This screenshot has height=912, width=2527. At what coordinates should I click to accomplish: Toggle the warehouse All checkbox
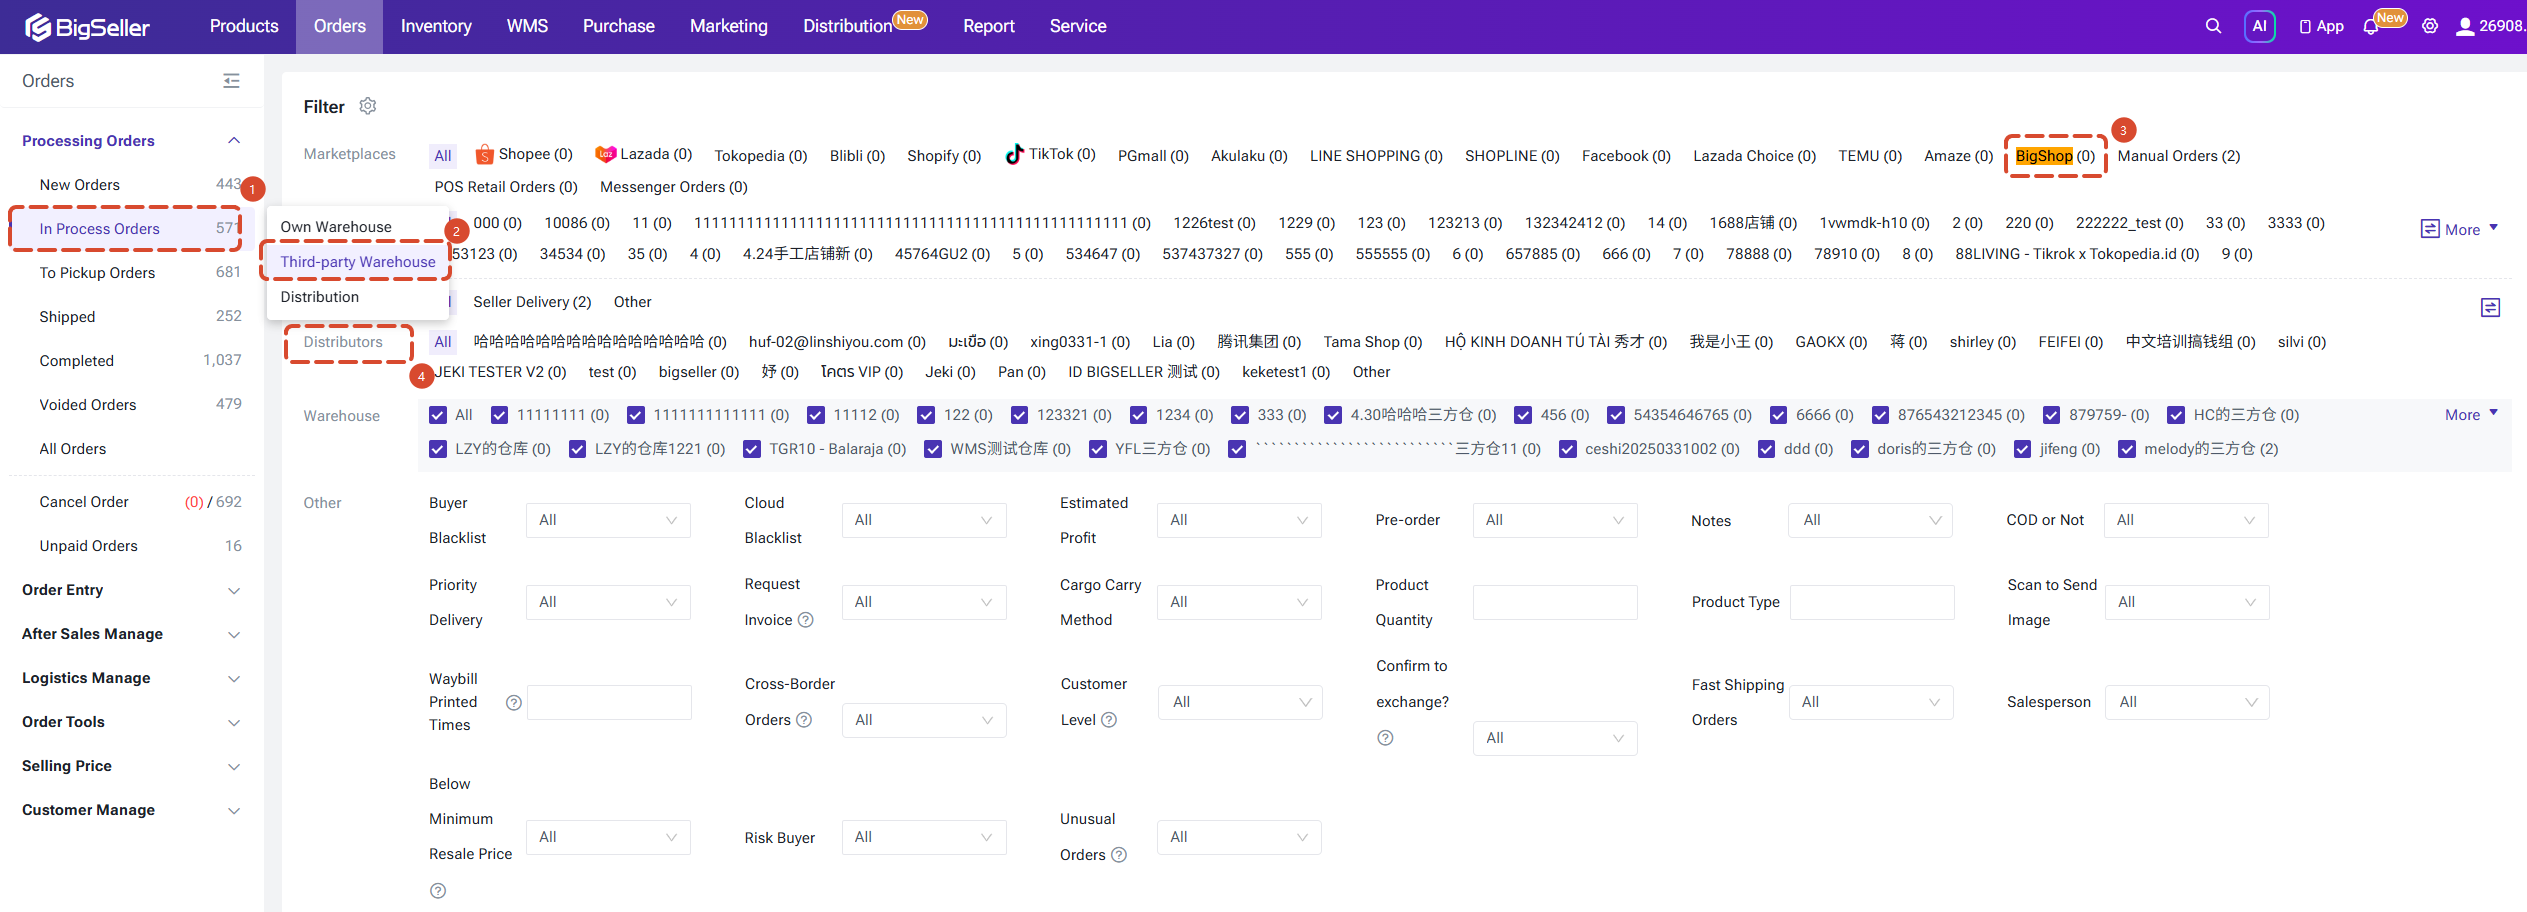point(438,415)
